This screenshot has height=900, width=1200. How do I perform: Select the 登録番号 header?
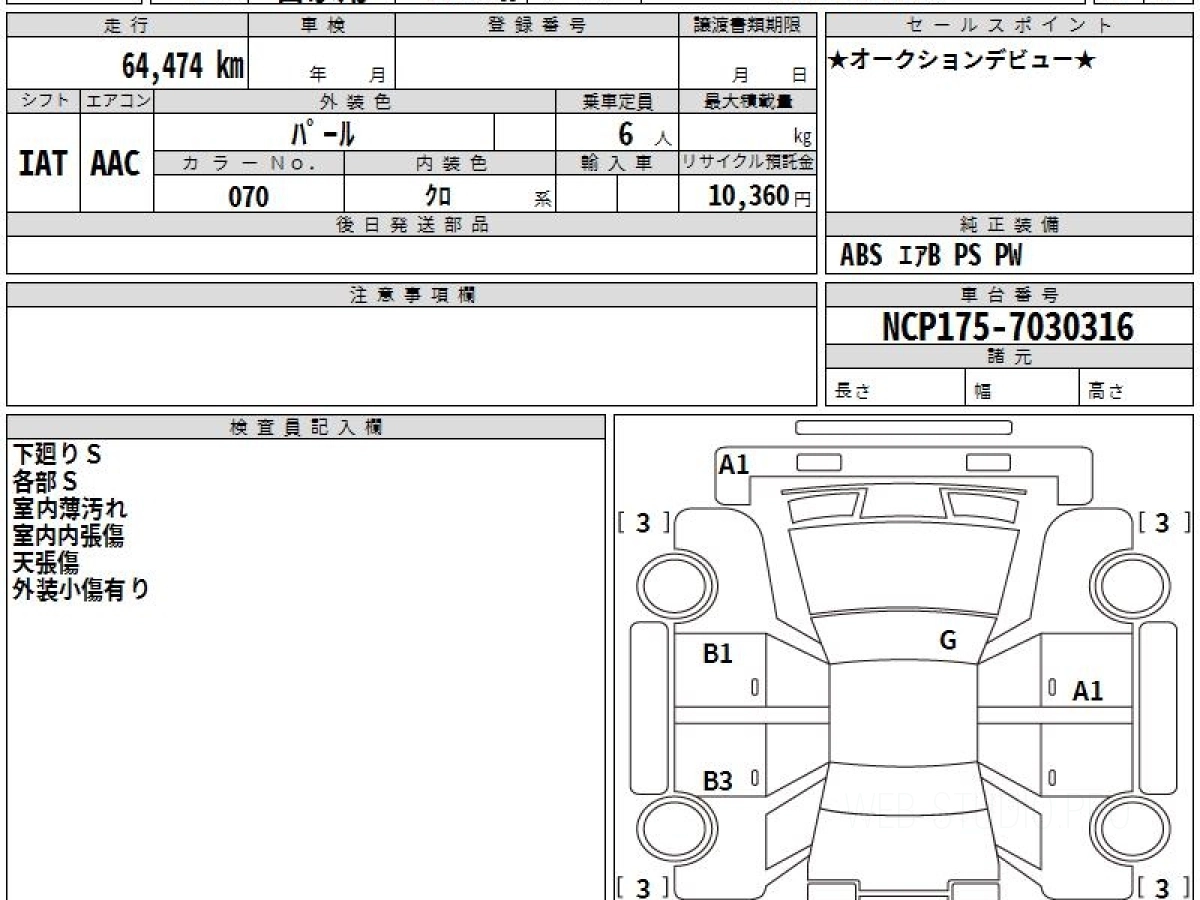coord(536,26)
